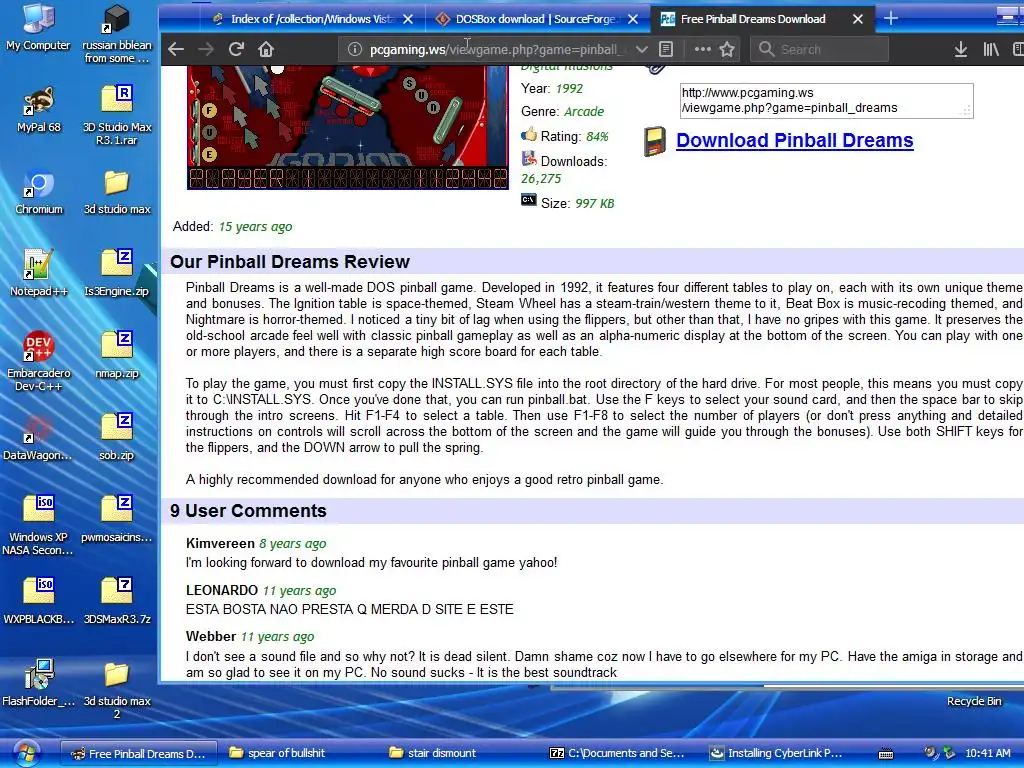
Task: Switch to 7-Zip C:\Documents and Se... taskbar window
Action: pyautogui.click(x=617, y=753)
